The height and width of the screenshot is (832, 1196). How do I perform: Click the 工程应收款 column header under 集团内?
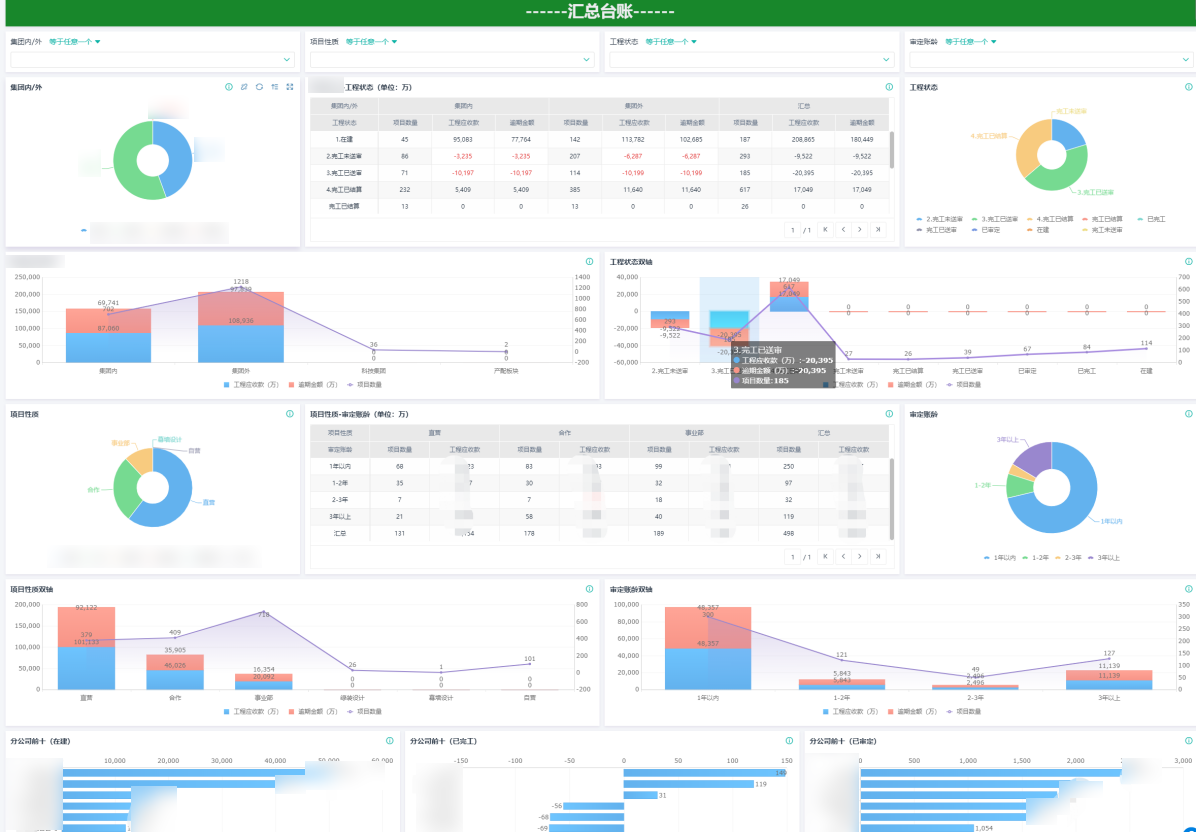(462, 123)
